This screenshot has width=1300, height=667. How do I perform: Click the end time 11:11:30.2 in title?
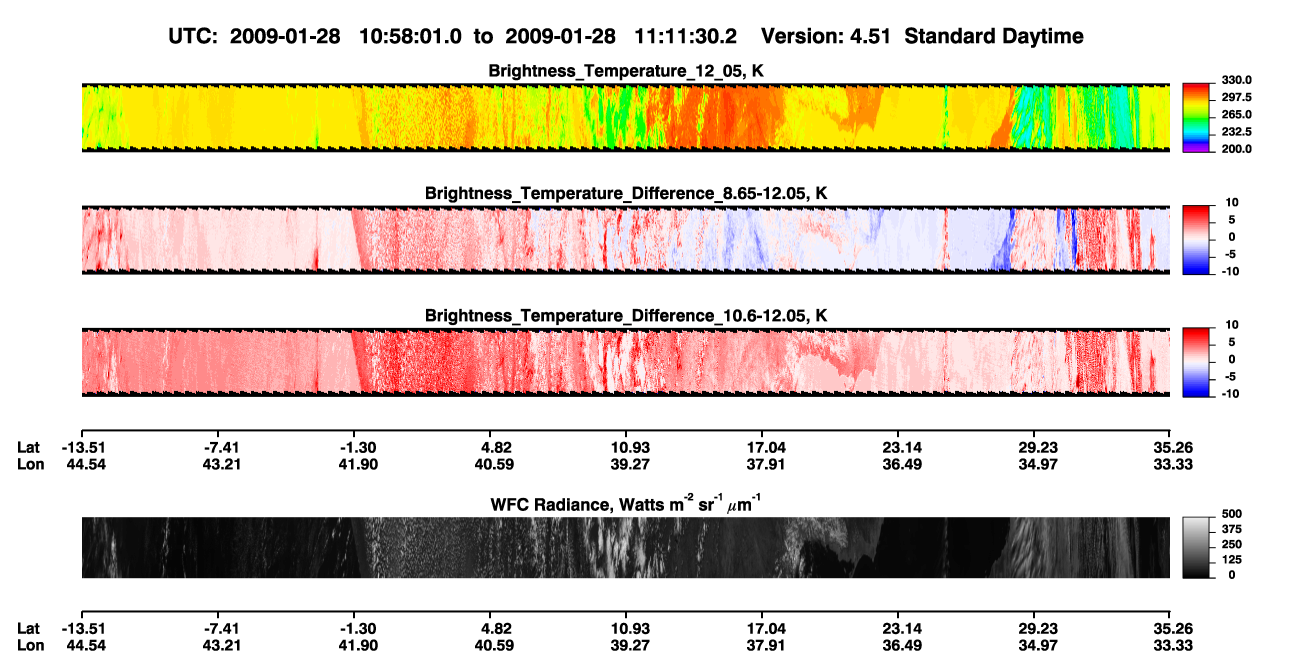[686, 36]
